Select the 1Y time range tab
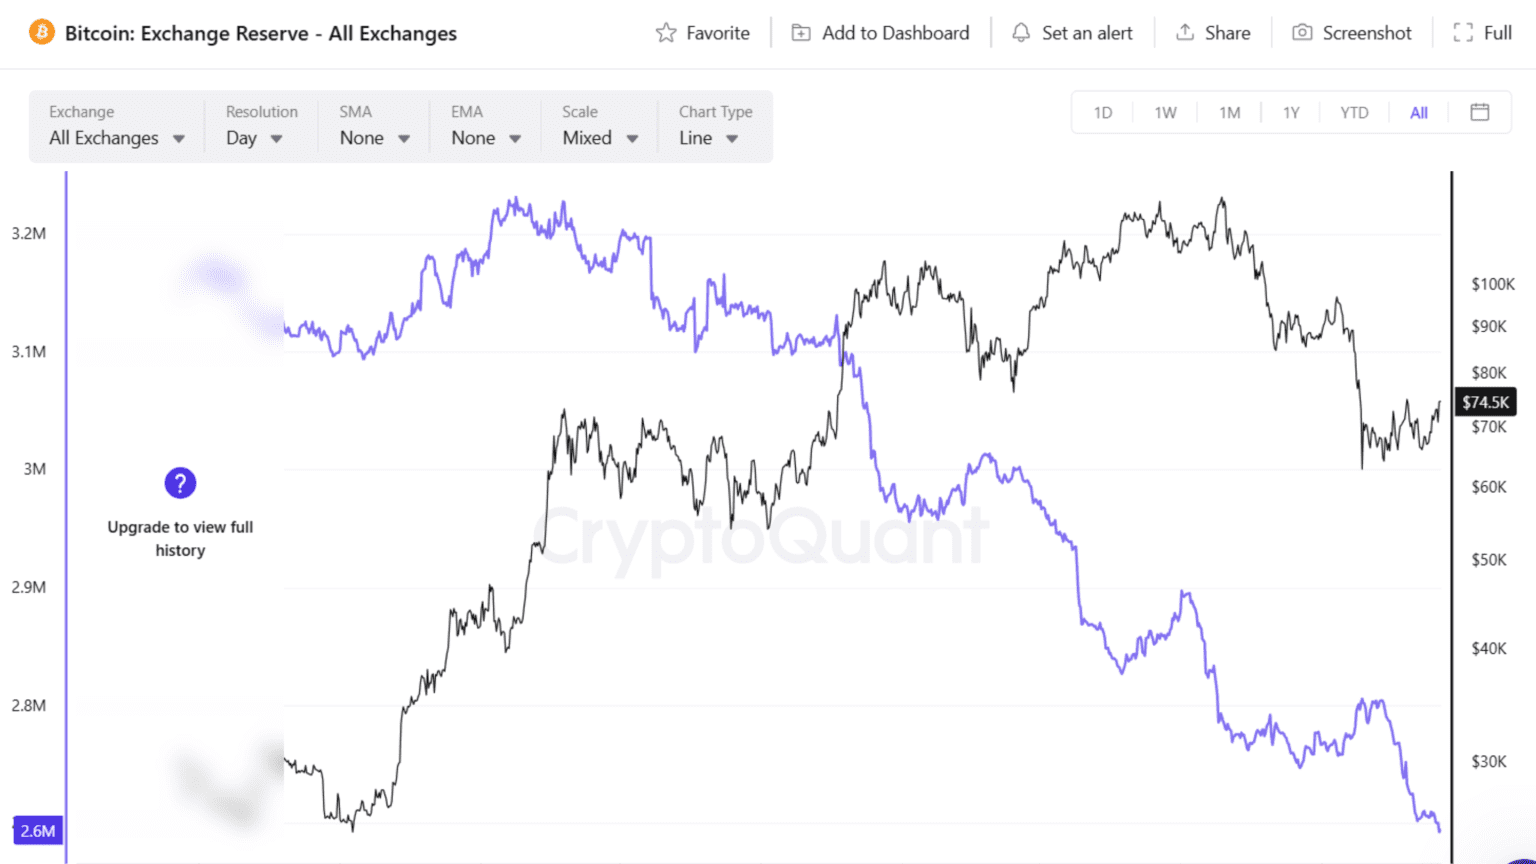This screenshot has width=1536, height=864. pyautogui.click(x=1290, y=112)
